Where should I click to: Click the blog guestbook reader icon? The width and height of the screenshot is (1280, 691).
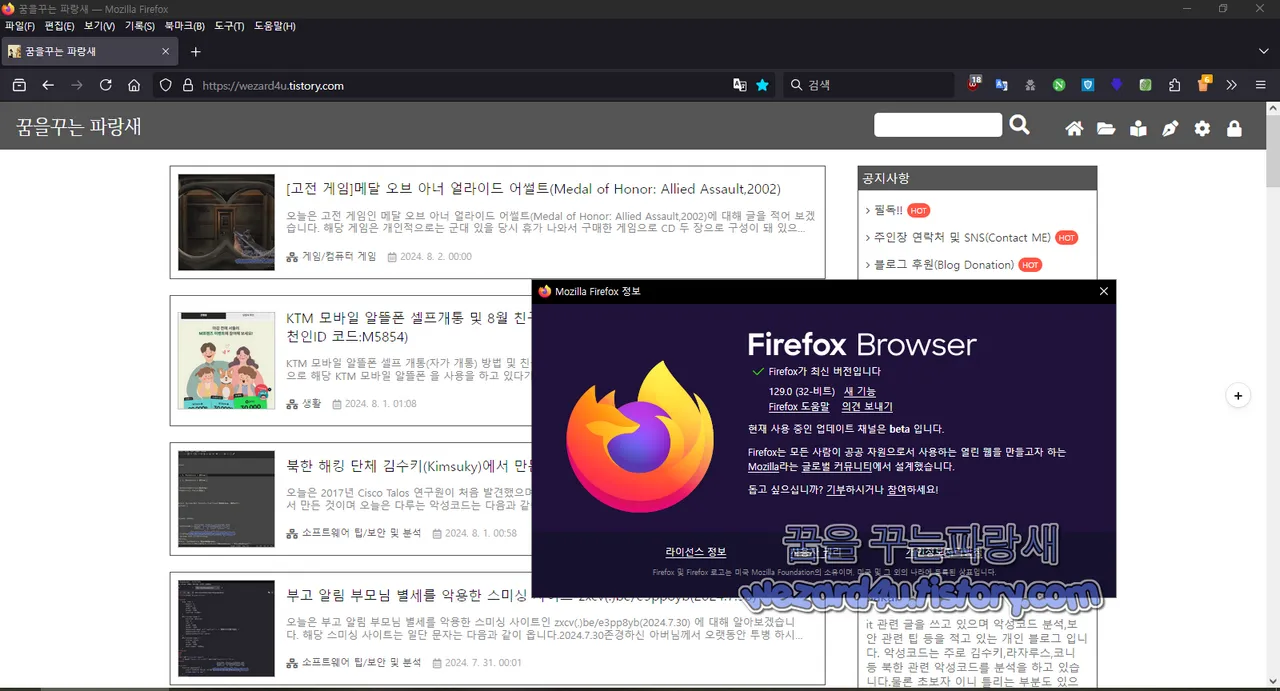pos(1138,129)
